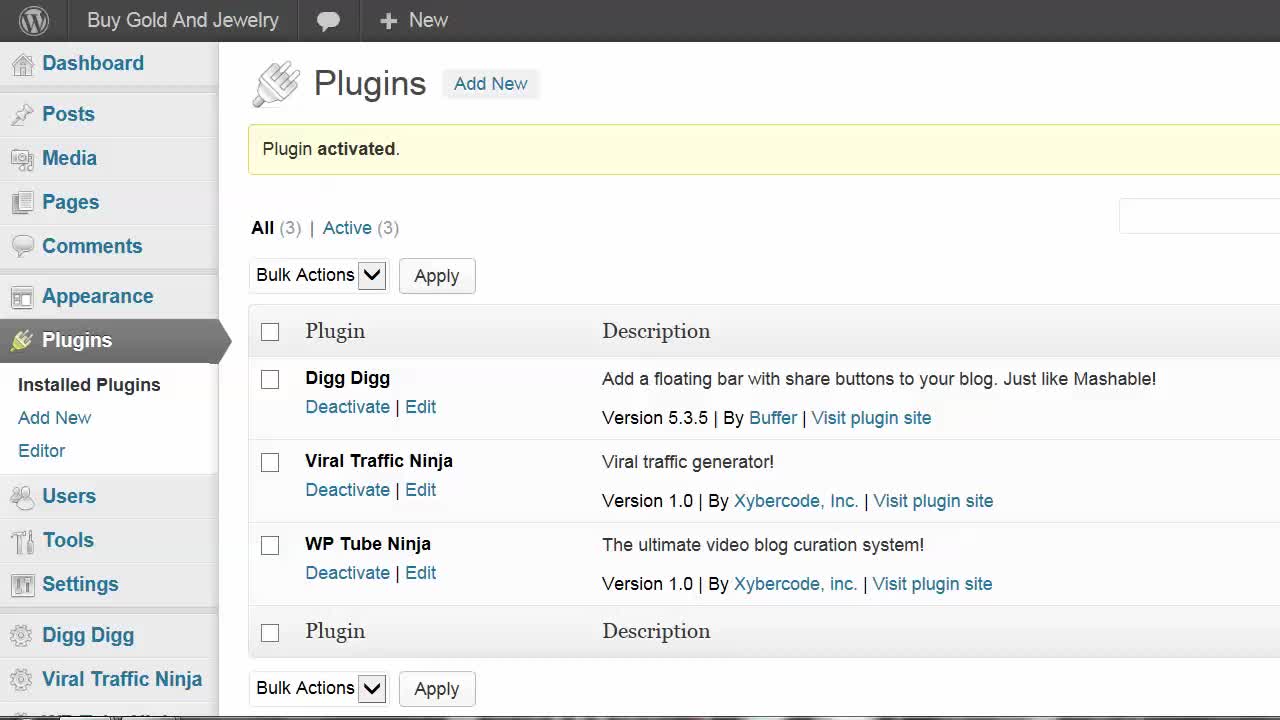Open the bottom Bulk Actions dropdown
This screenshot has height=720, width=1280.
[x=319, y=688]
